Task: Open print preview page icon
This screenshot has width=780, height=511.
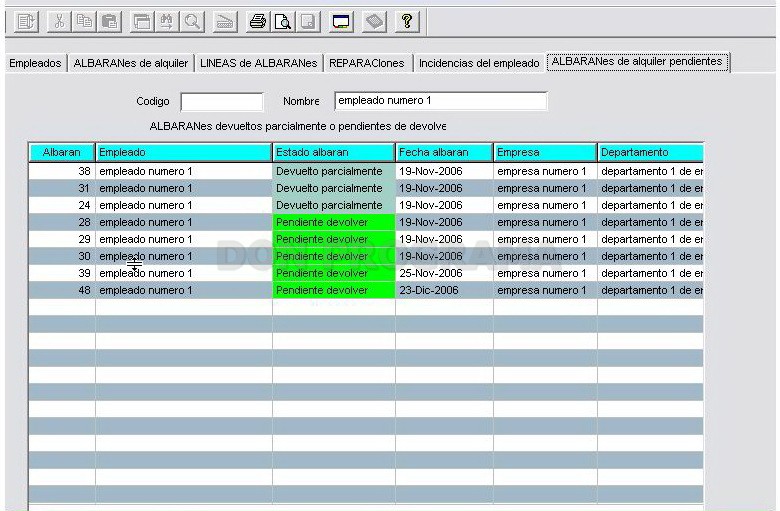Action: pos(283,22)
